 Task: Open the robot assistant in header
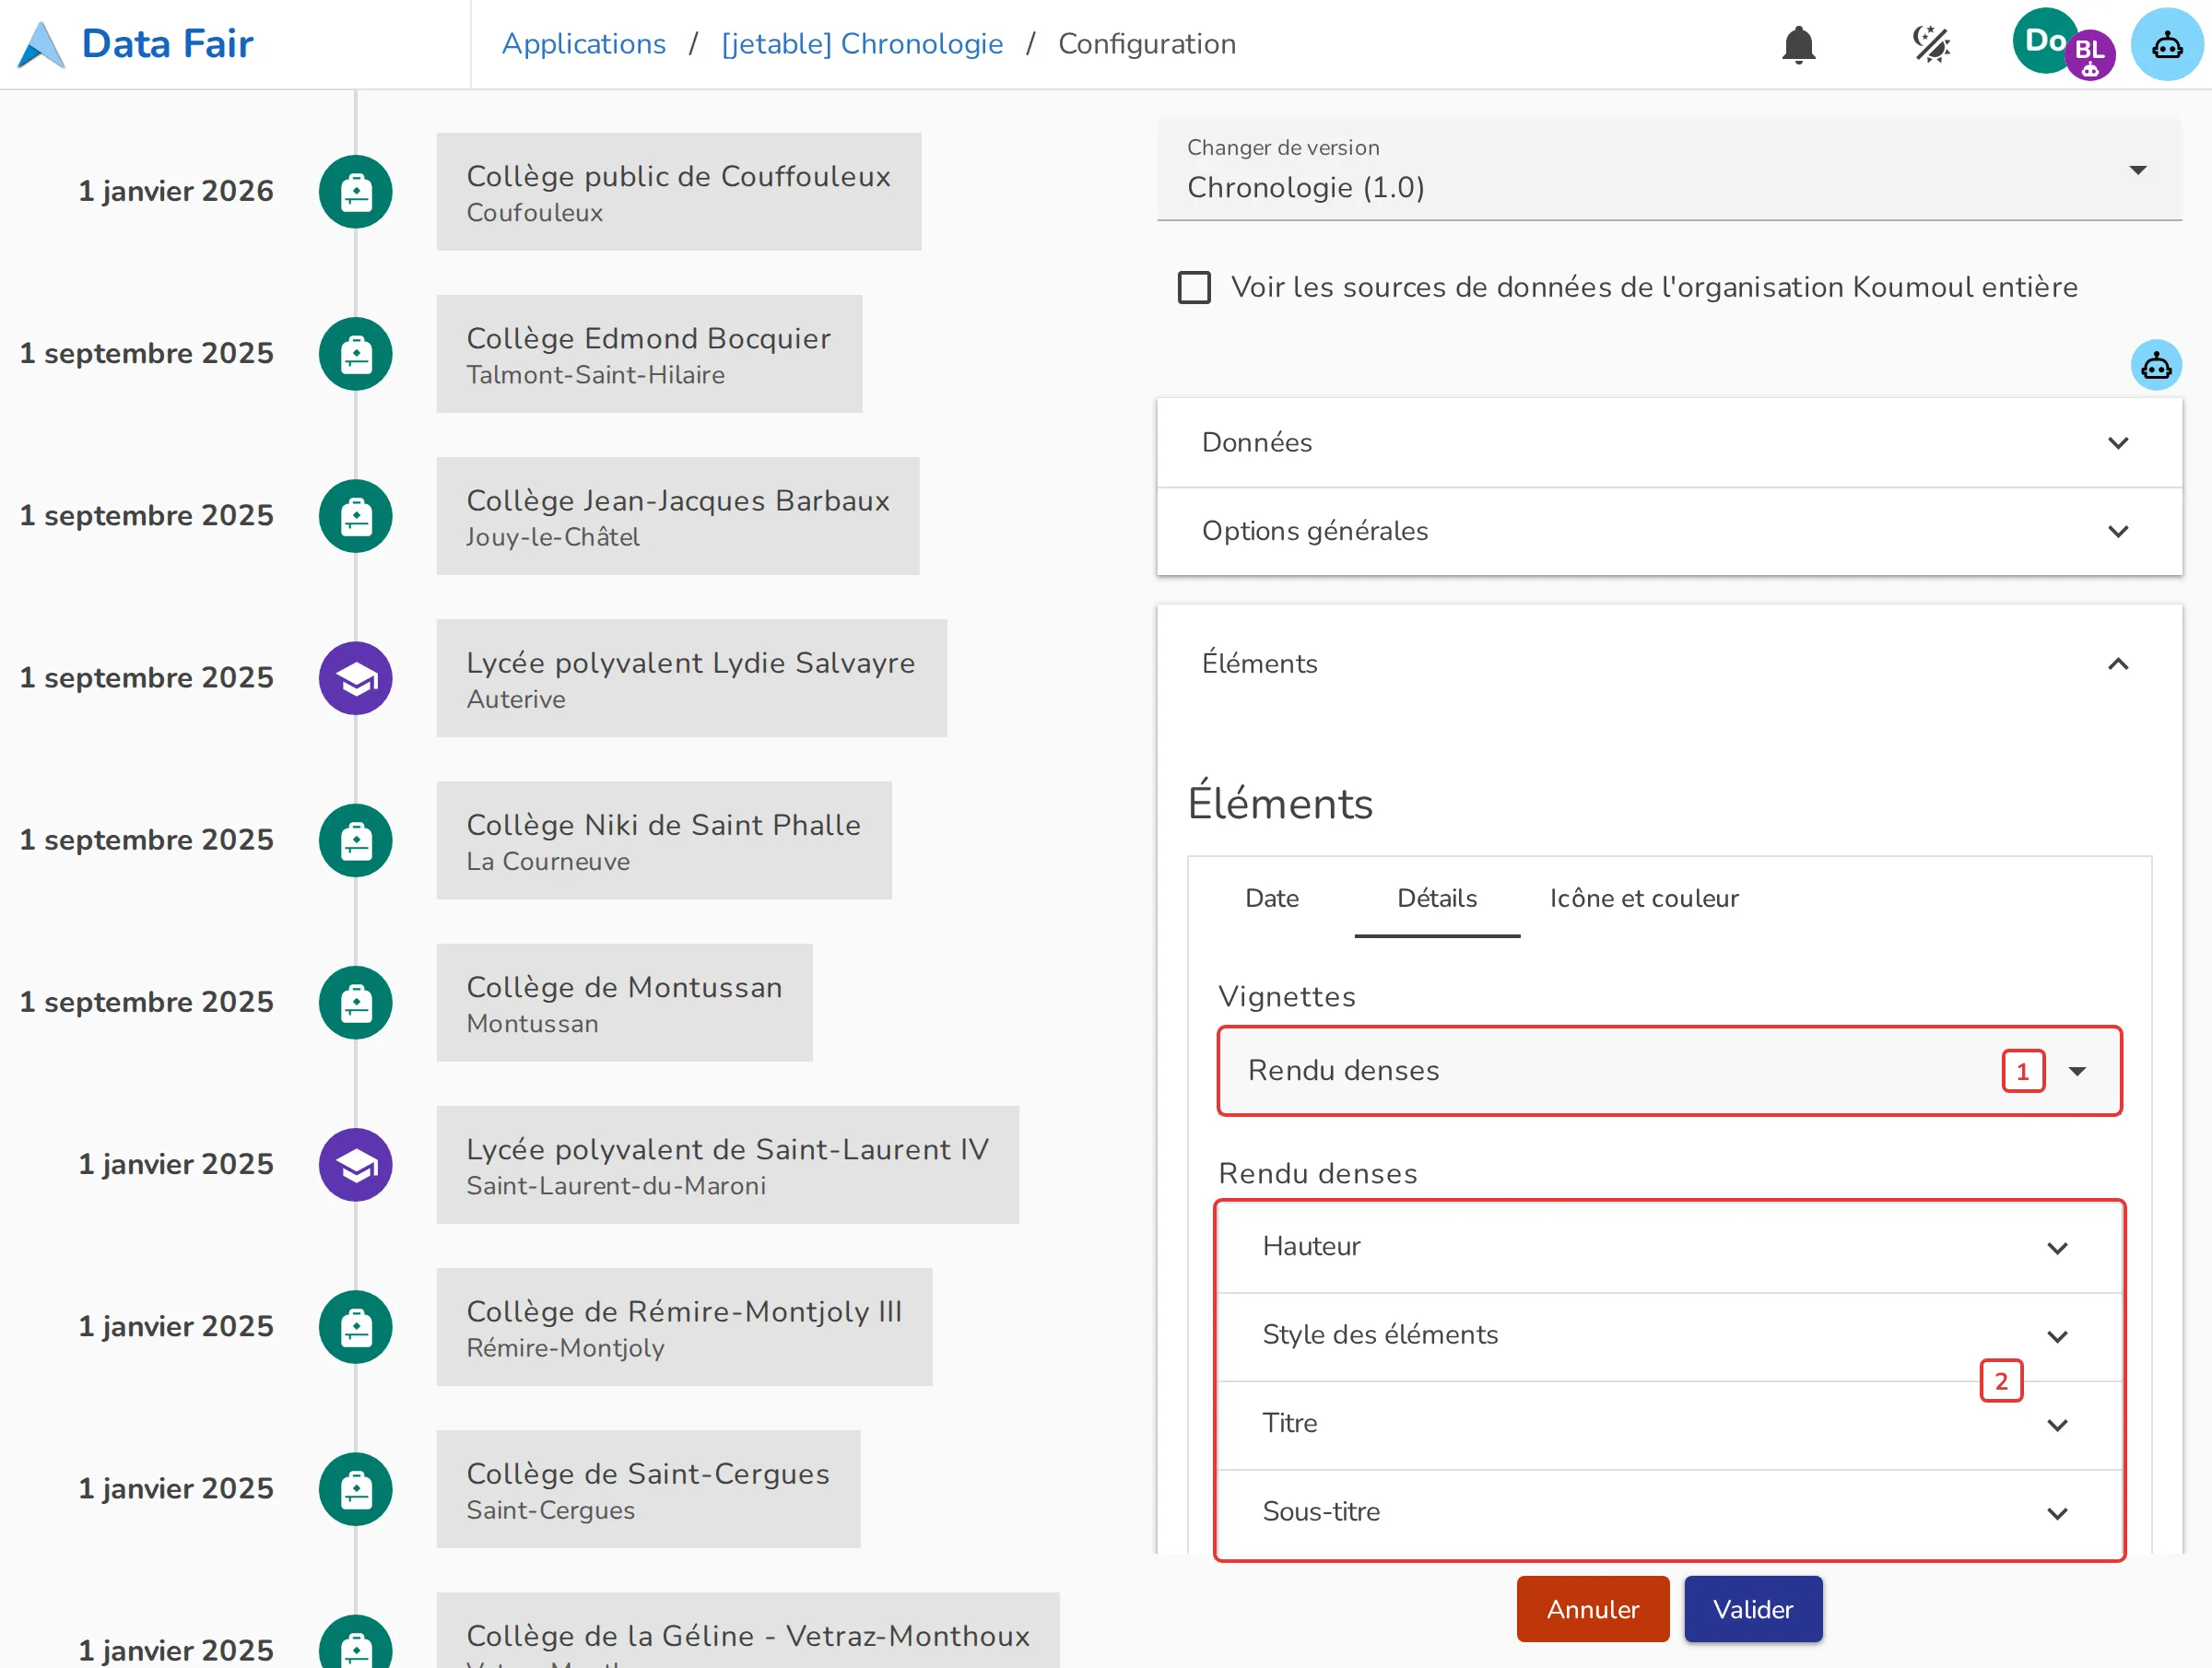2167,45
